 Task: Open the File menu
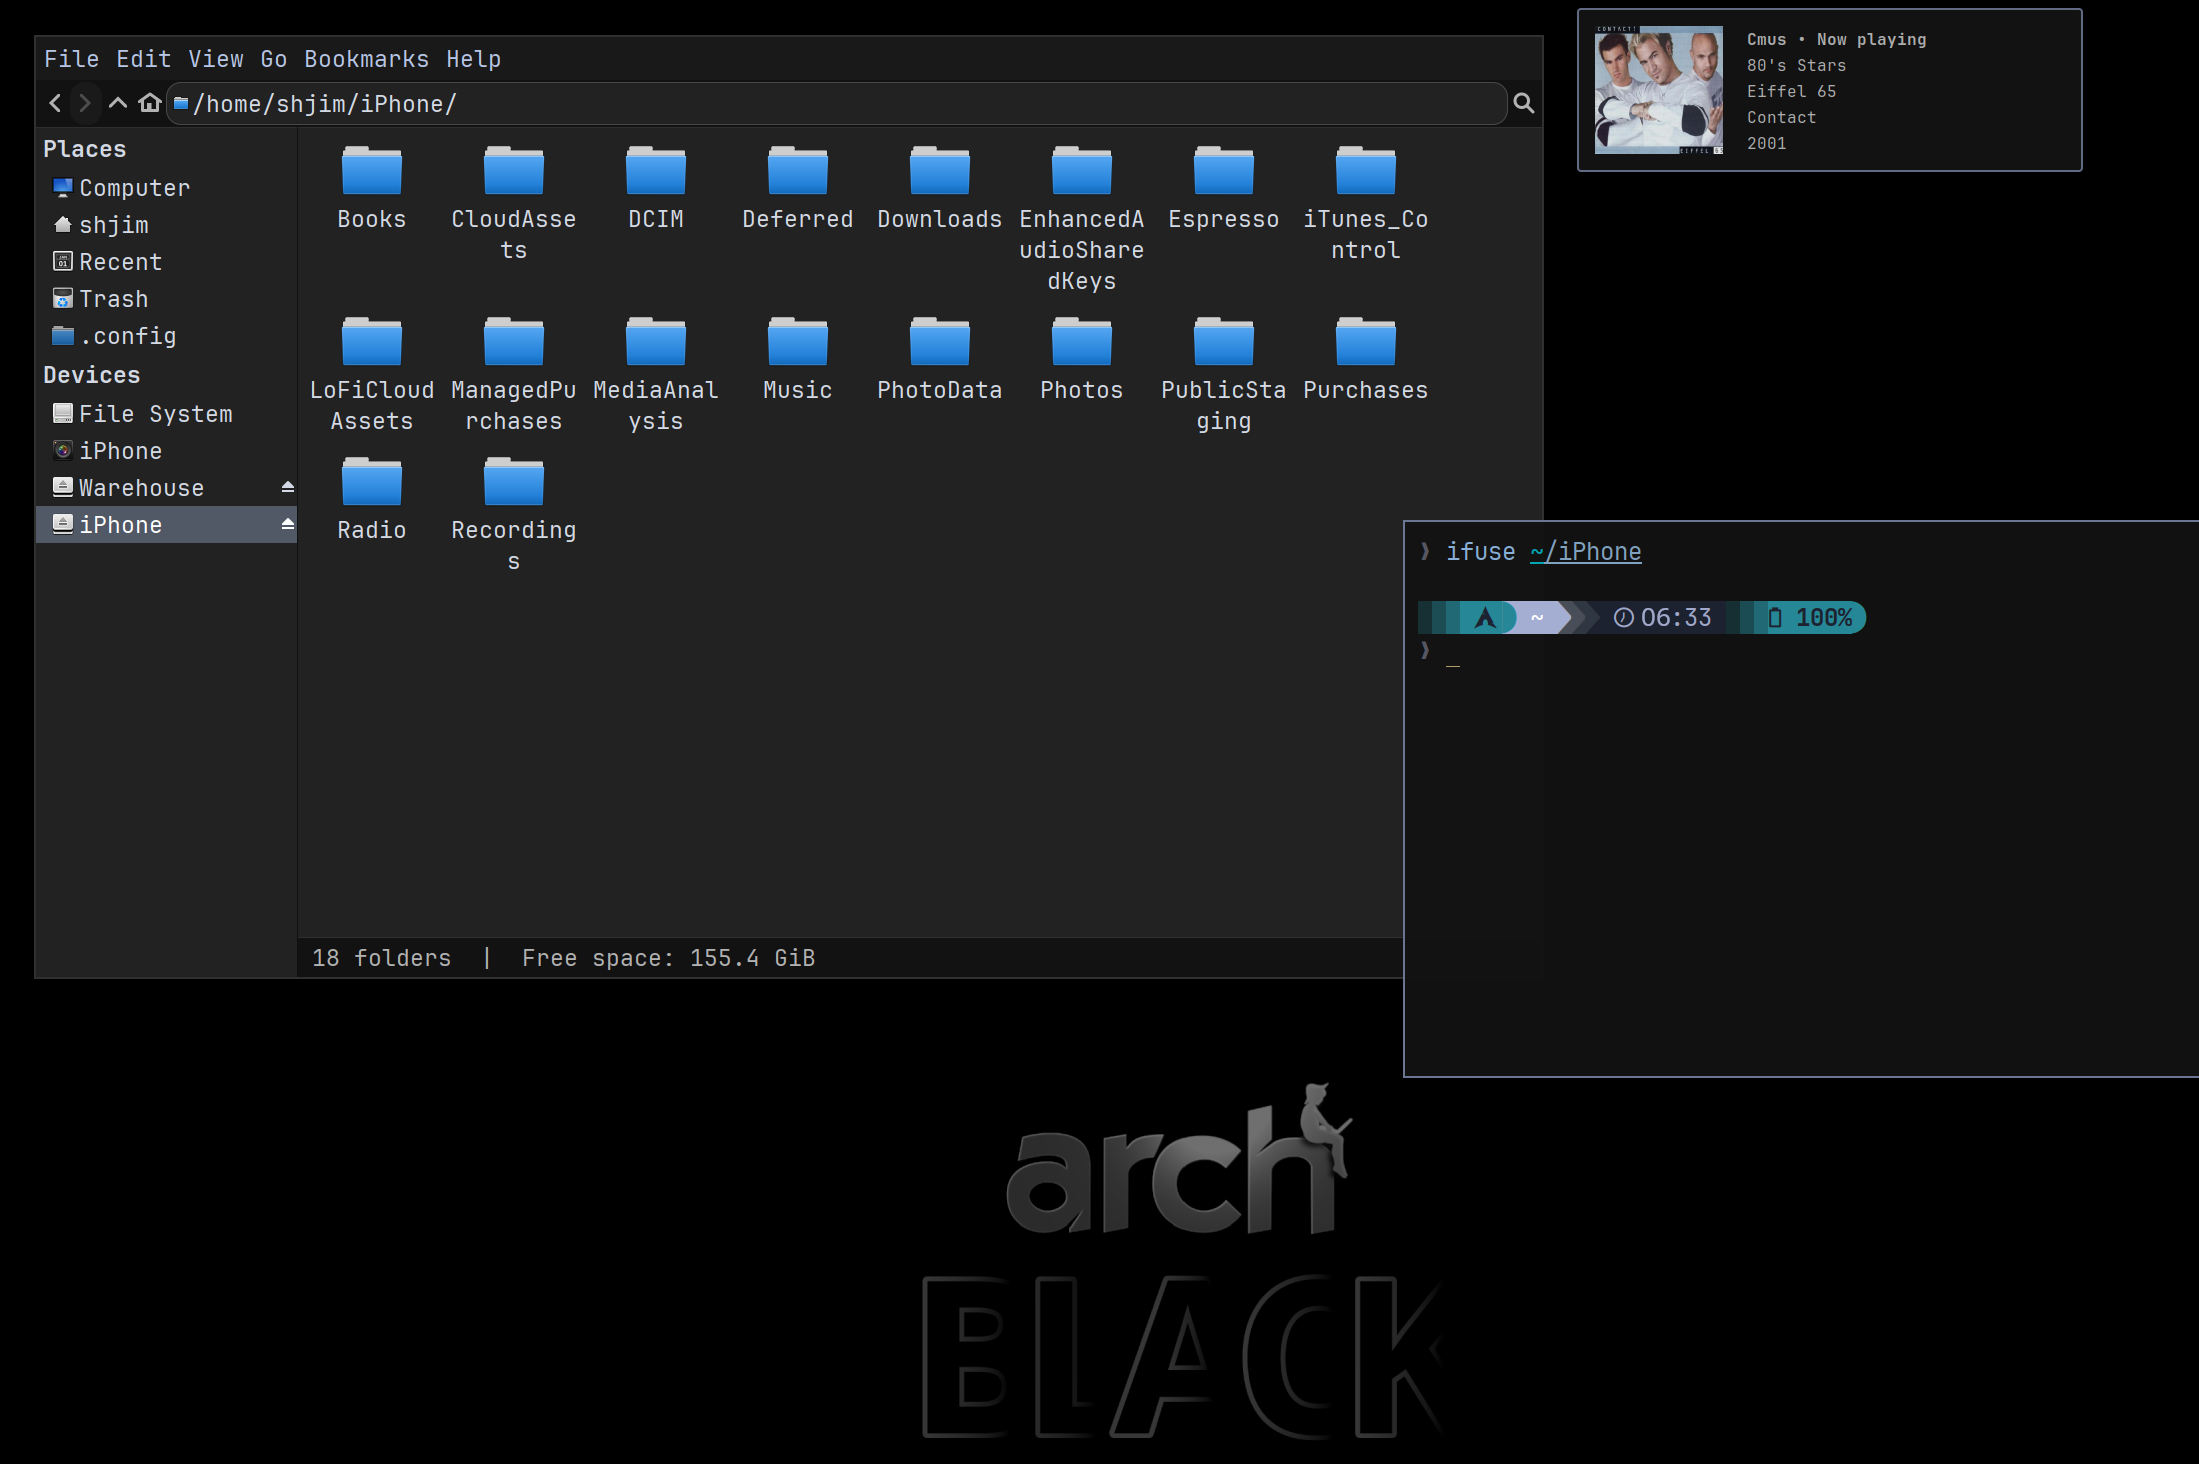click(x=71, y=59)
